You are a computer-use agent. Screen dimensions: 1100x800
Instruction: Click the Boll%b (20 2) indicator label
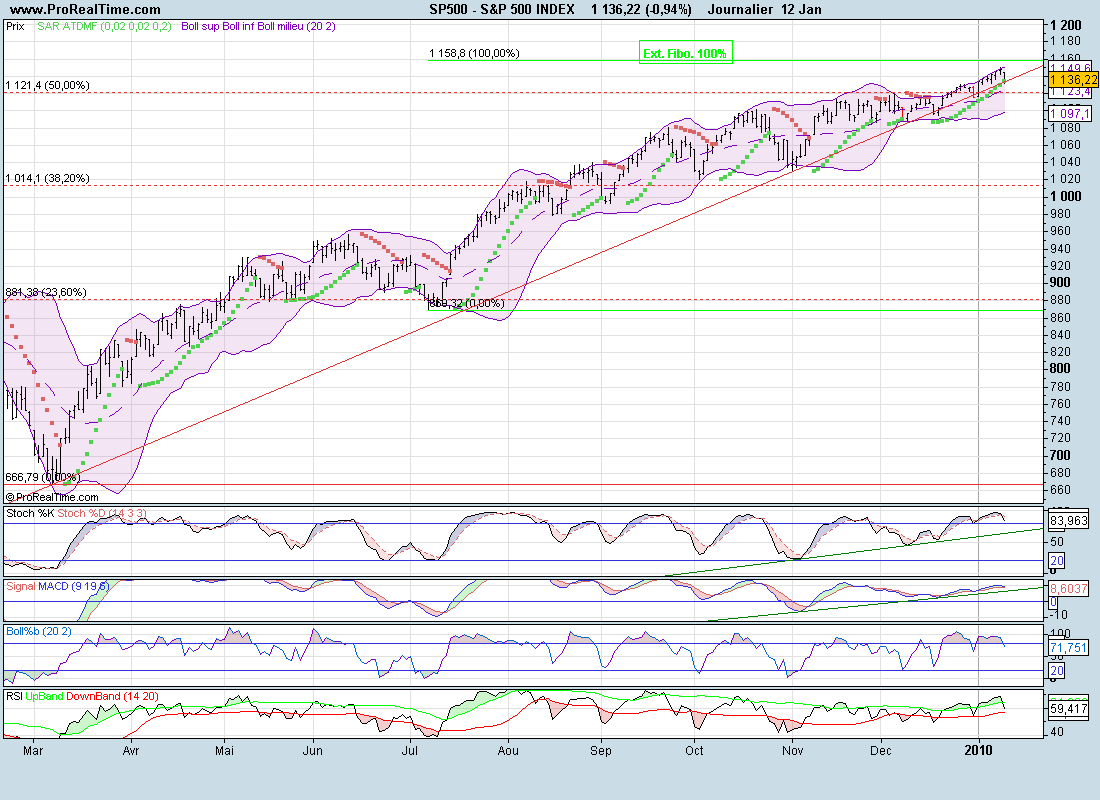(x=39, y=632)
